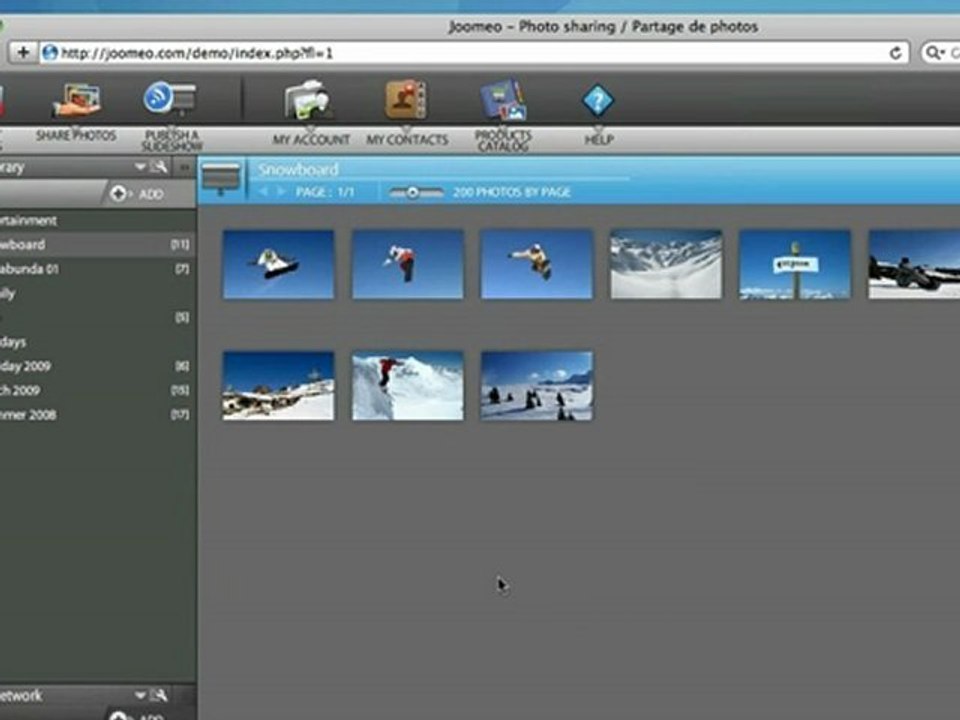Open the snowboarder in red jacket jump photo
This screenshot has width=960, height=720.
(x=408, y=264)
